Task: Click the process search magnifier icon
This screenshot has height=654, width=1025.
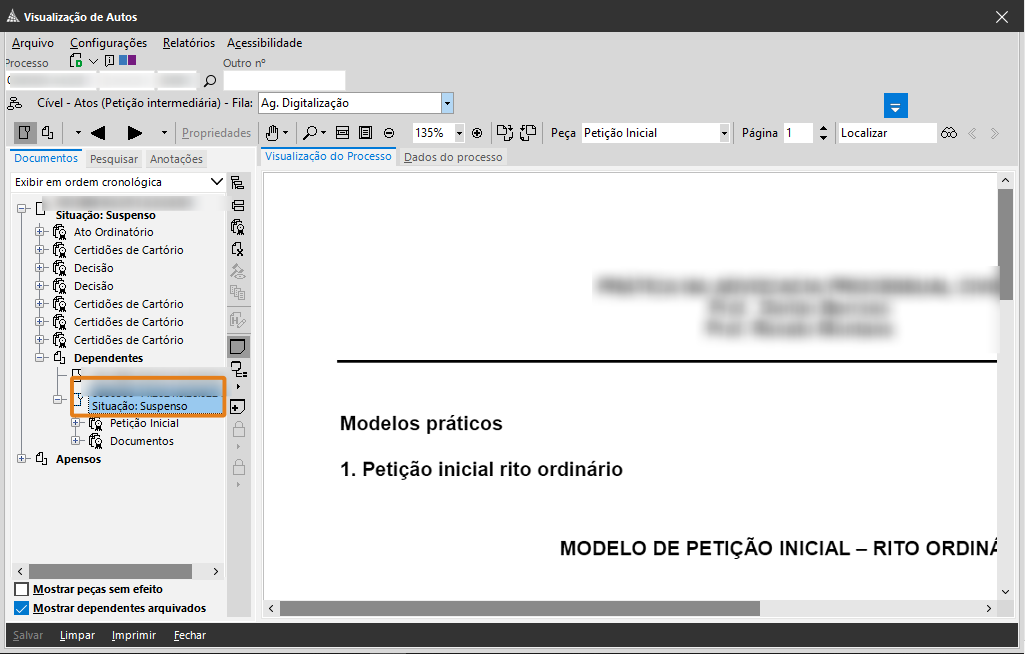Action: (210, 81)
